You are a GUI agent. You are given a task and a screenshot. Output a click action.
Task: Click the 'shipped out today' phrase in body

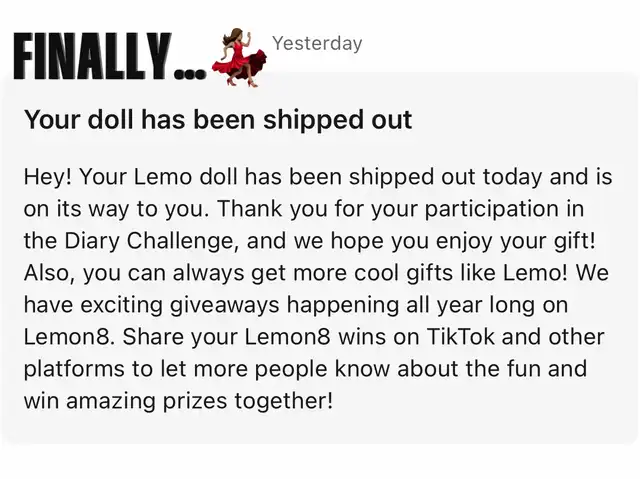446,177
